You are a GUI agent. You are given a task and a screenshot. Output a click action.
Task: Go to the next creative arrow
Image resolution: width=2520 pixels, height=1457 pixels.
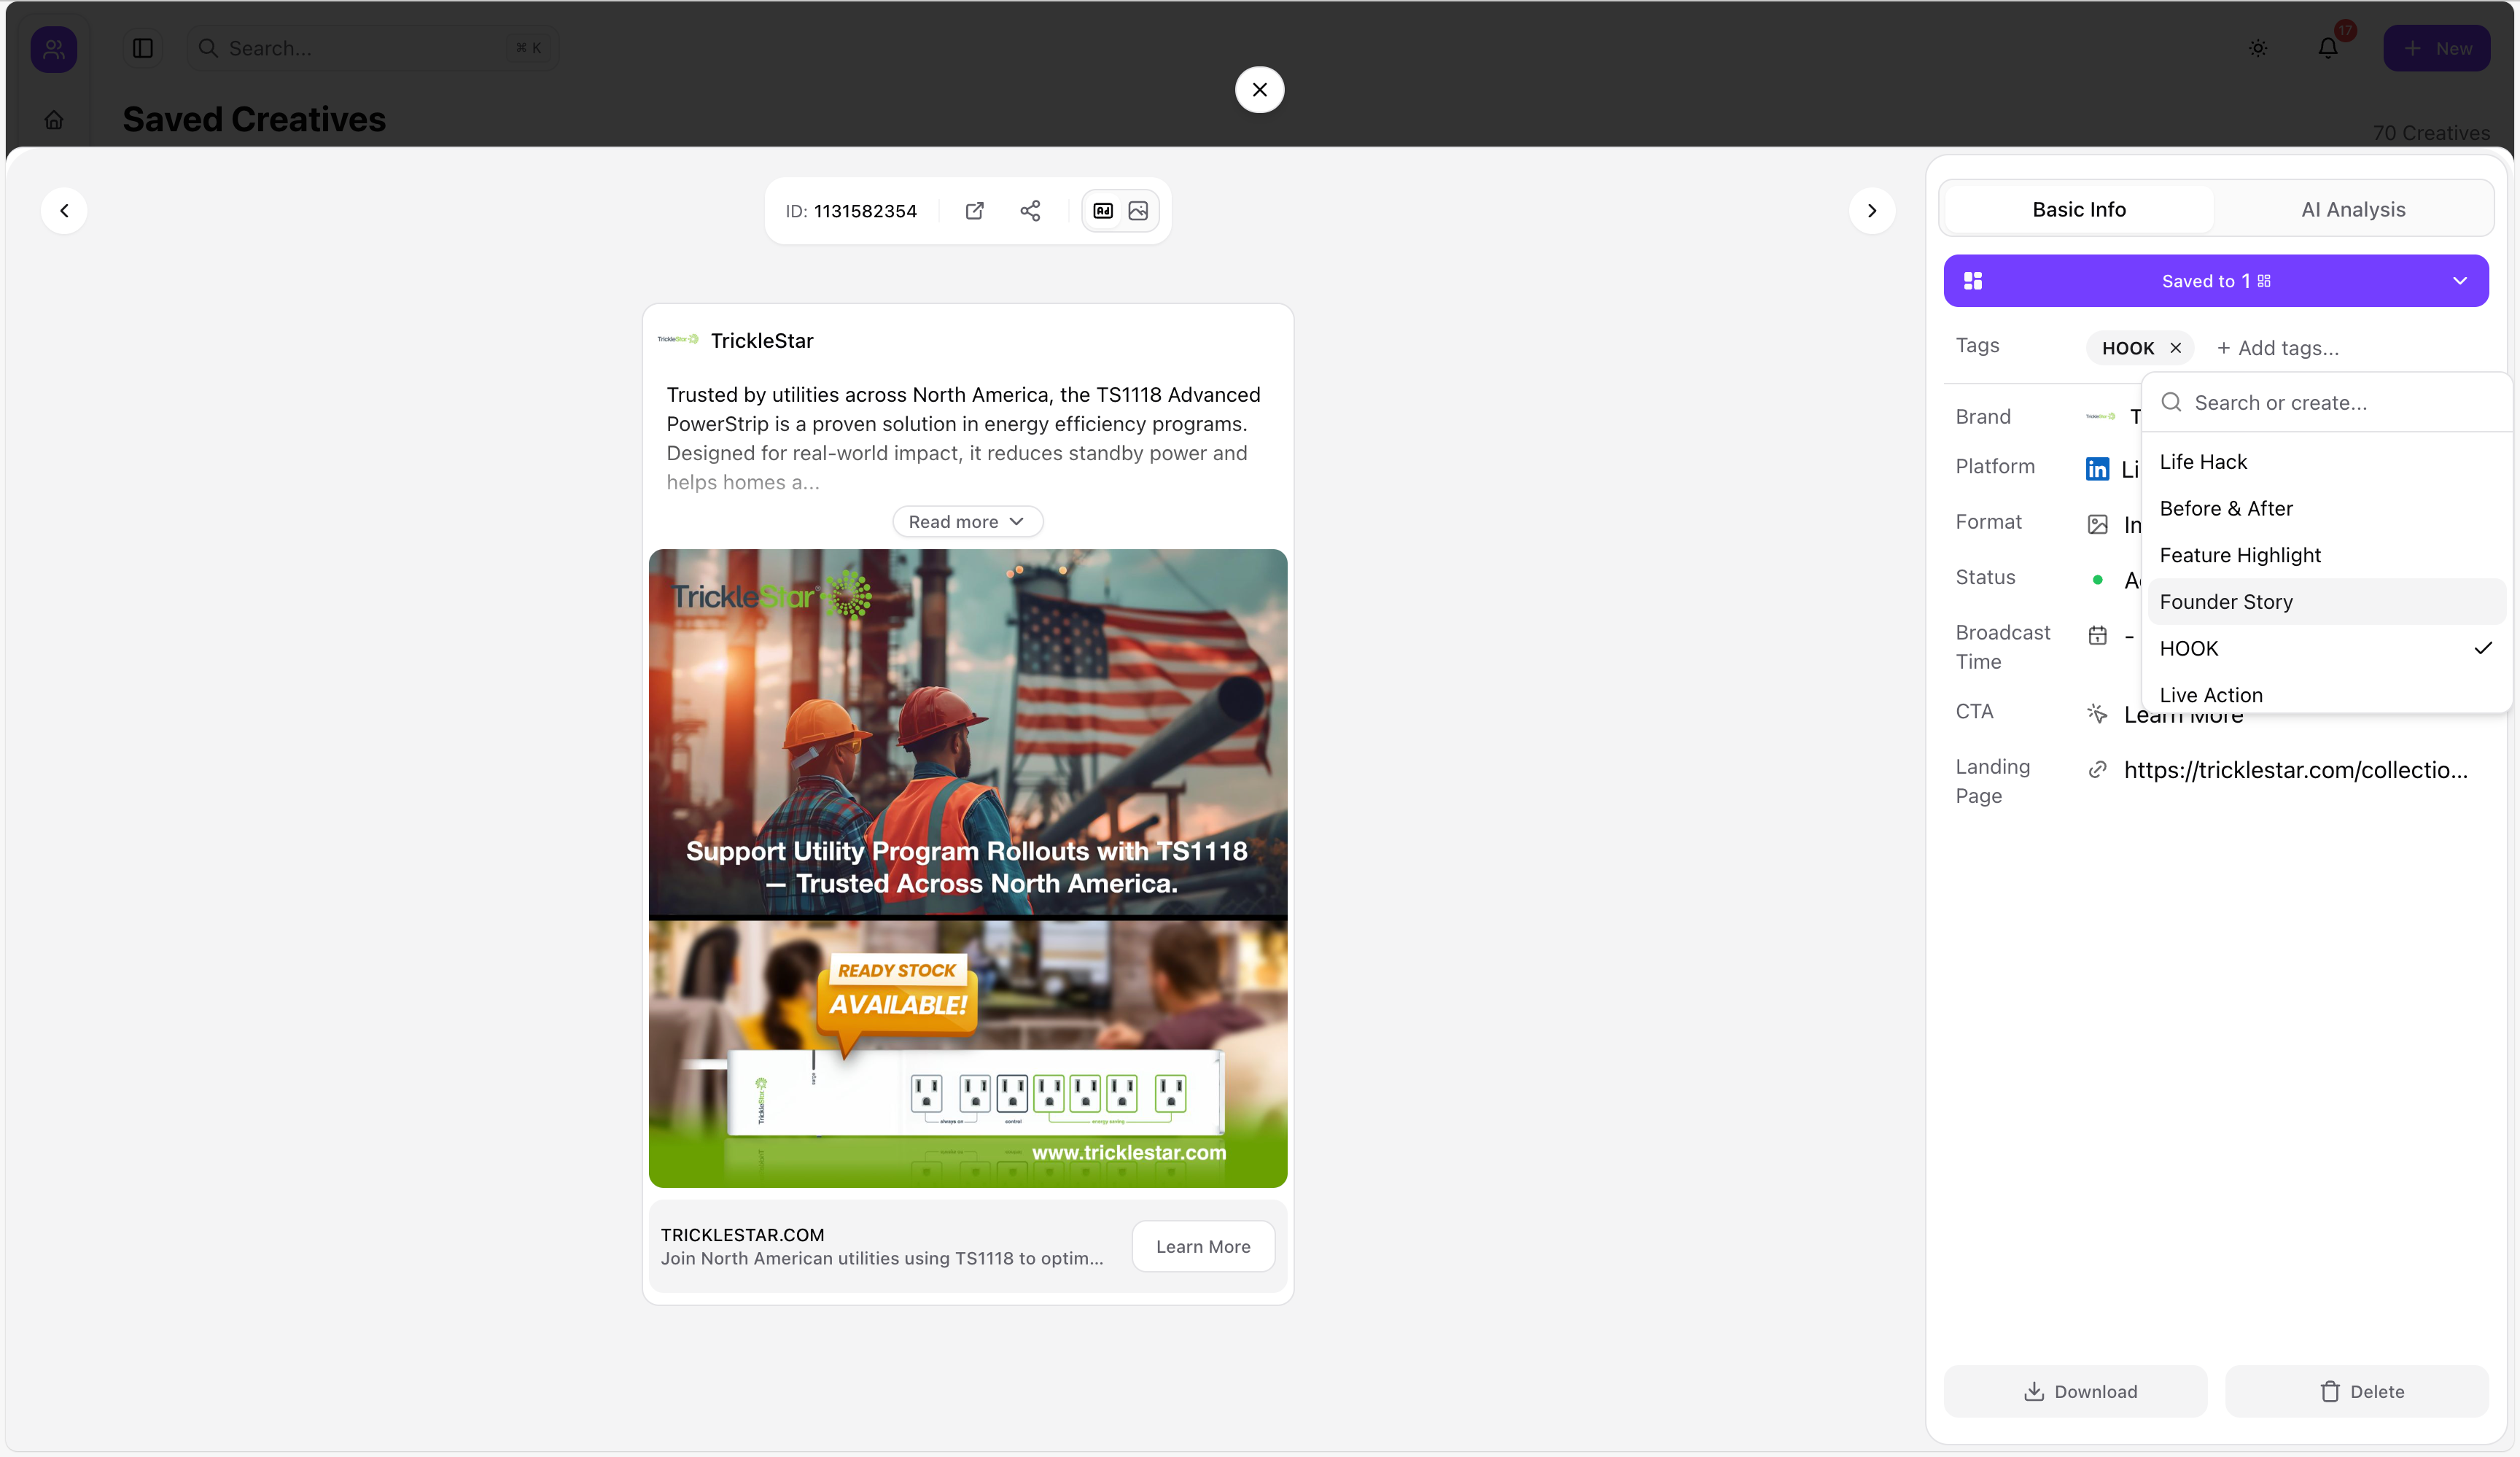1871,211
